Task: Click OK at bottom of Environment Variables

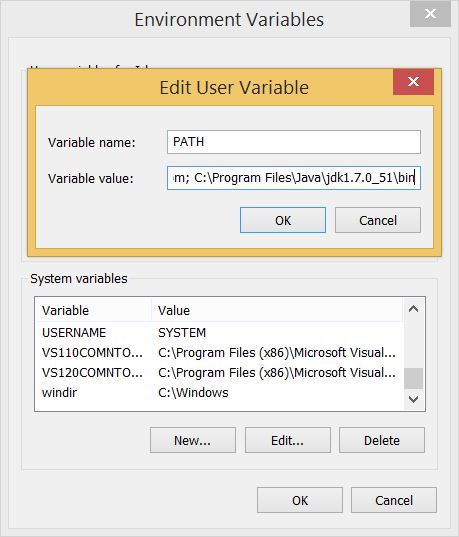Action: click(x=300, y=500)
